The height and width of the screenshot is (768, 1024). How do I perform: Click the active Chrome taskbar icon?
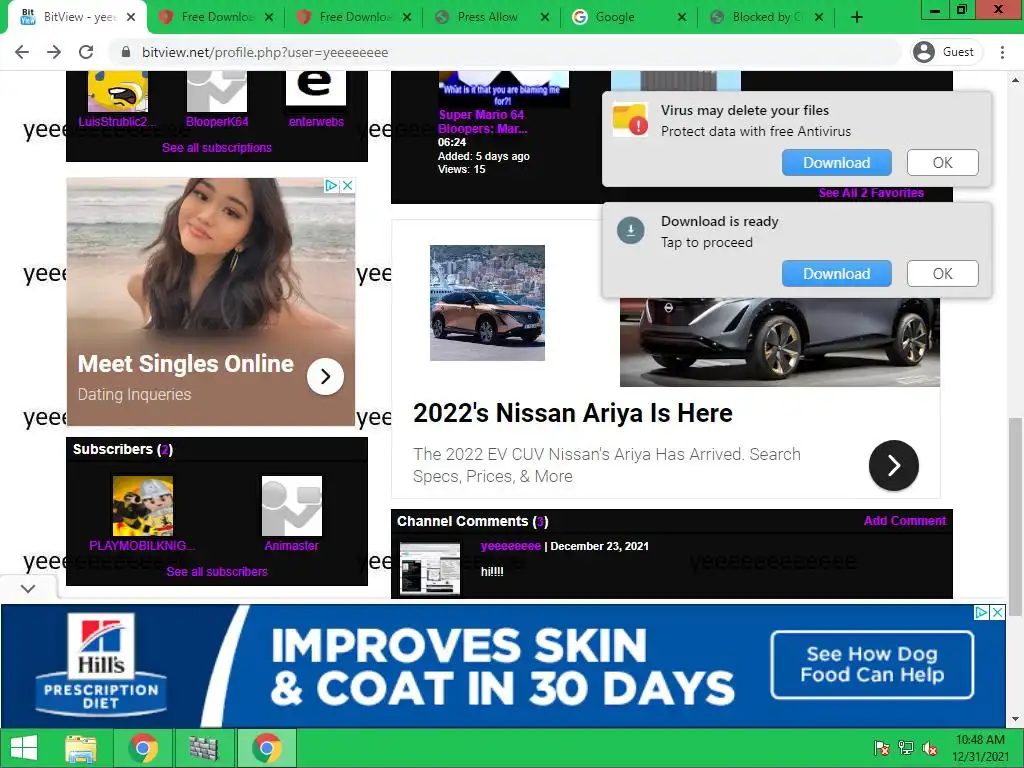click(266, 748)
